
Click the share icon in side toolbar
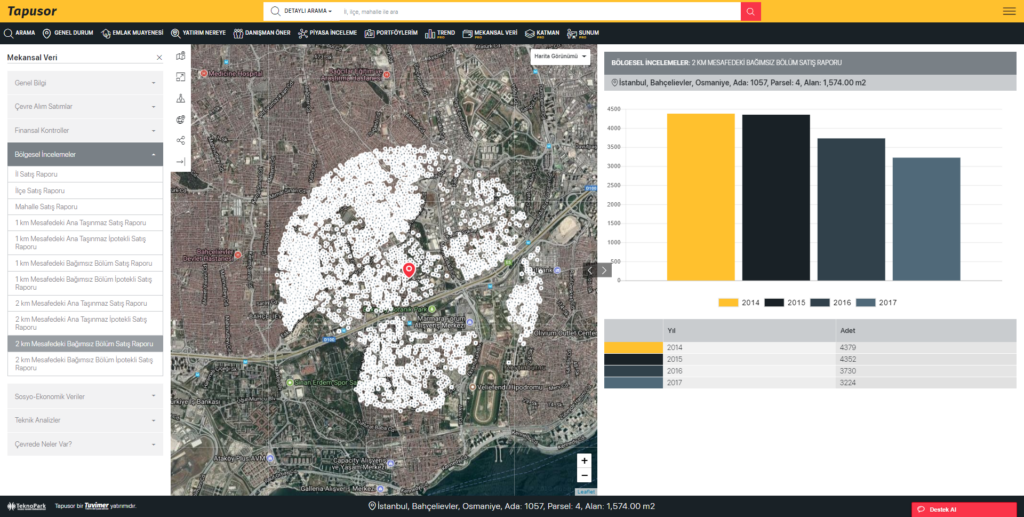coord(180,141)
